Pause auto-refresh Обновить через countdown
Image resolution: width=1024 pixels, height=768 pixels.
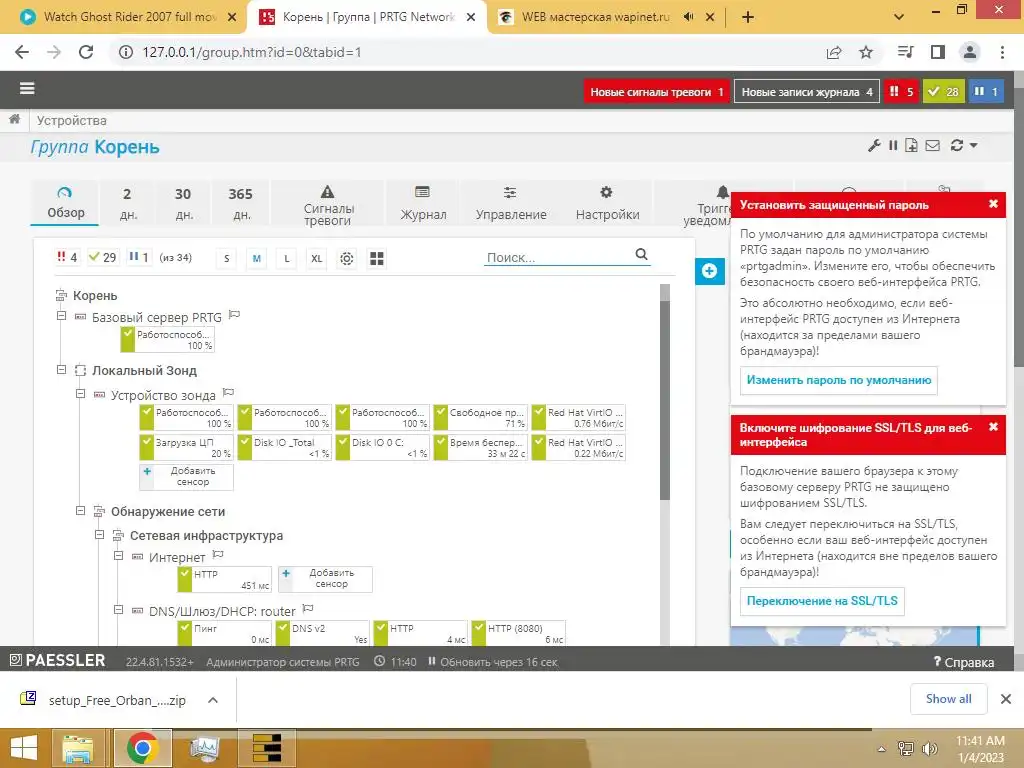(x=493, y=662)
